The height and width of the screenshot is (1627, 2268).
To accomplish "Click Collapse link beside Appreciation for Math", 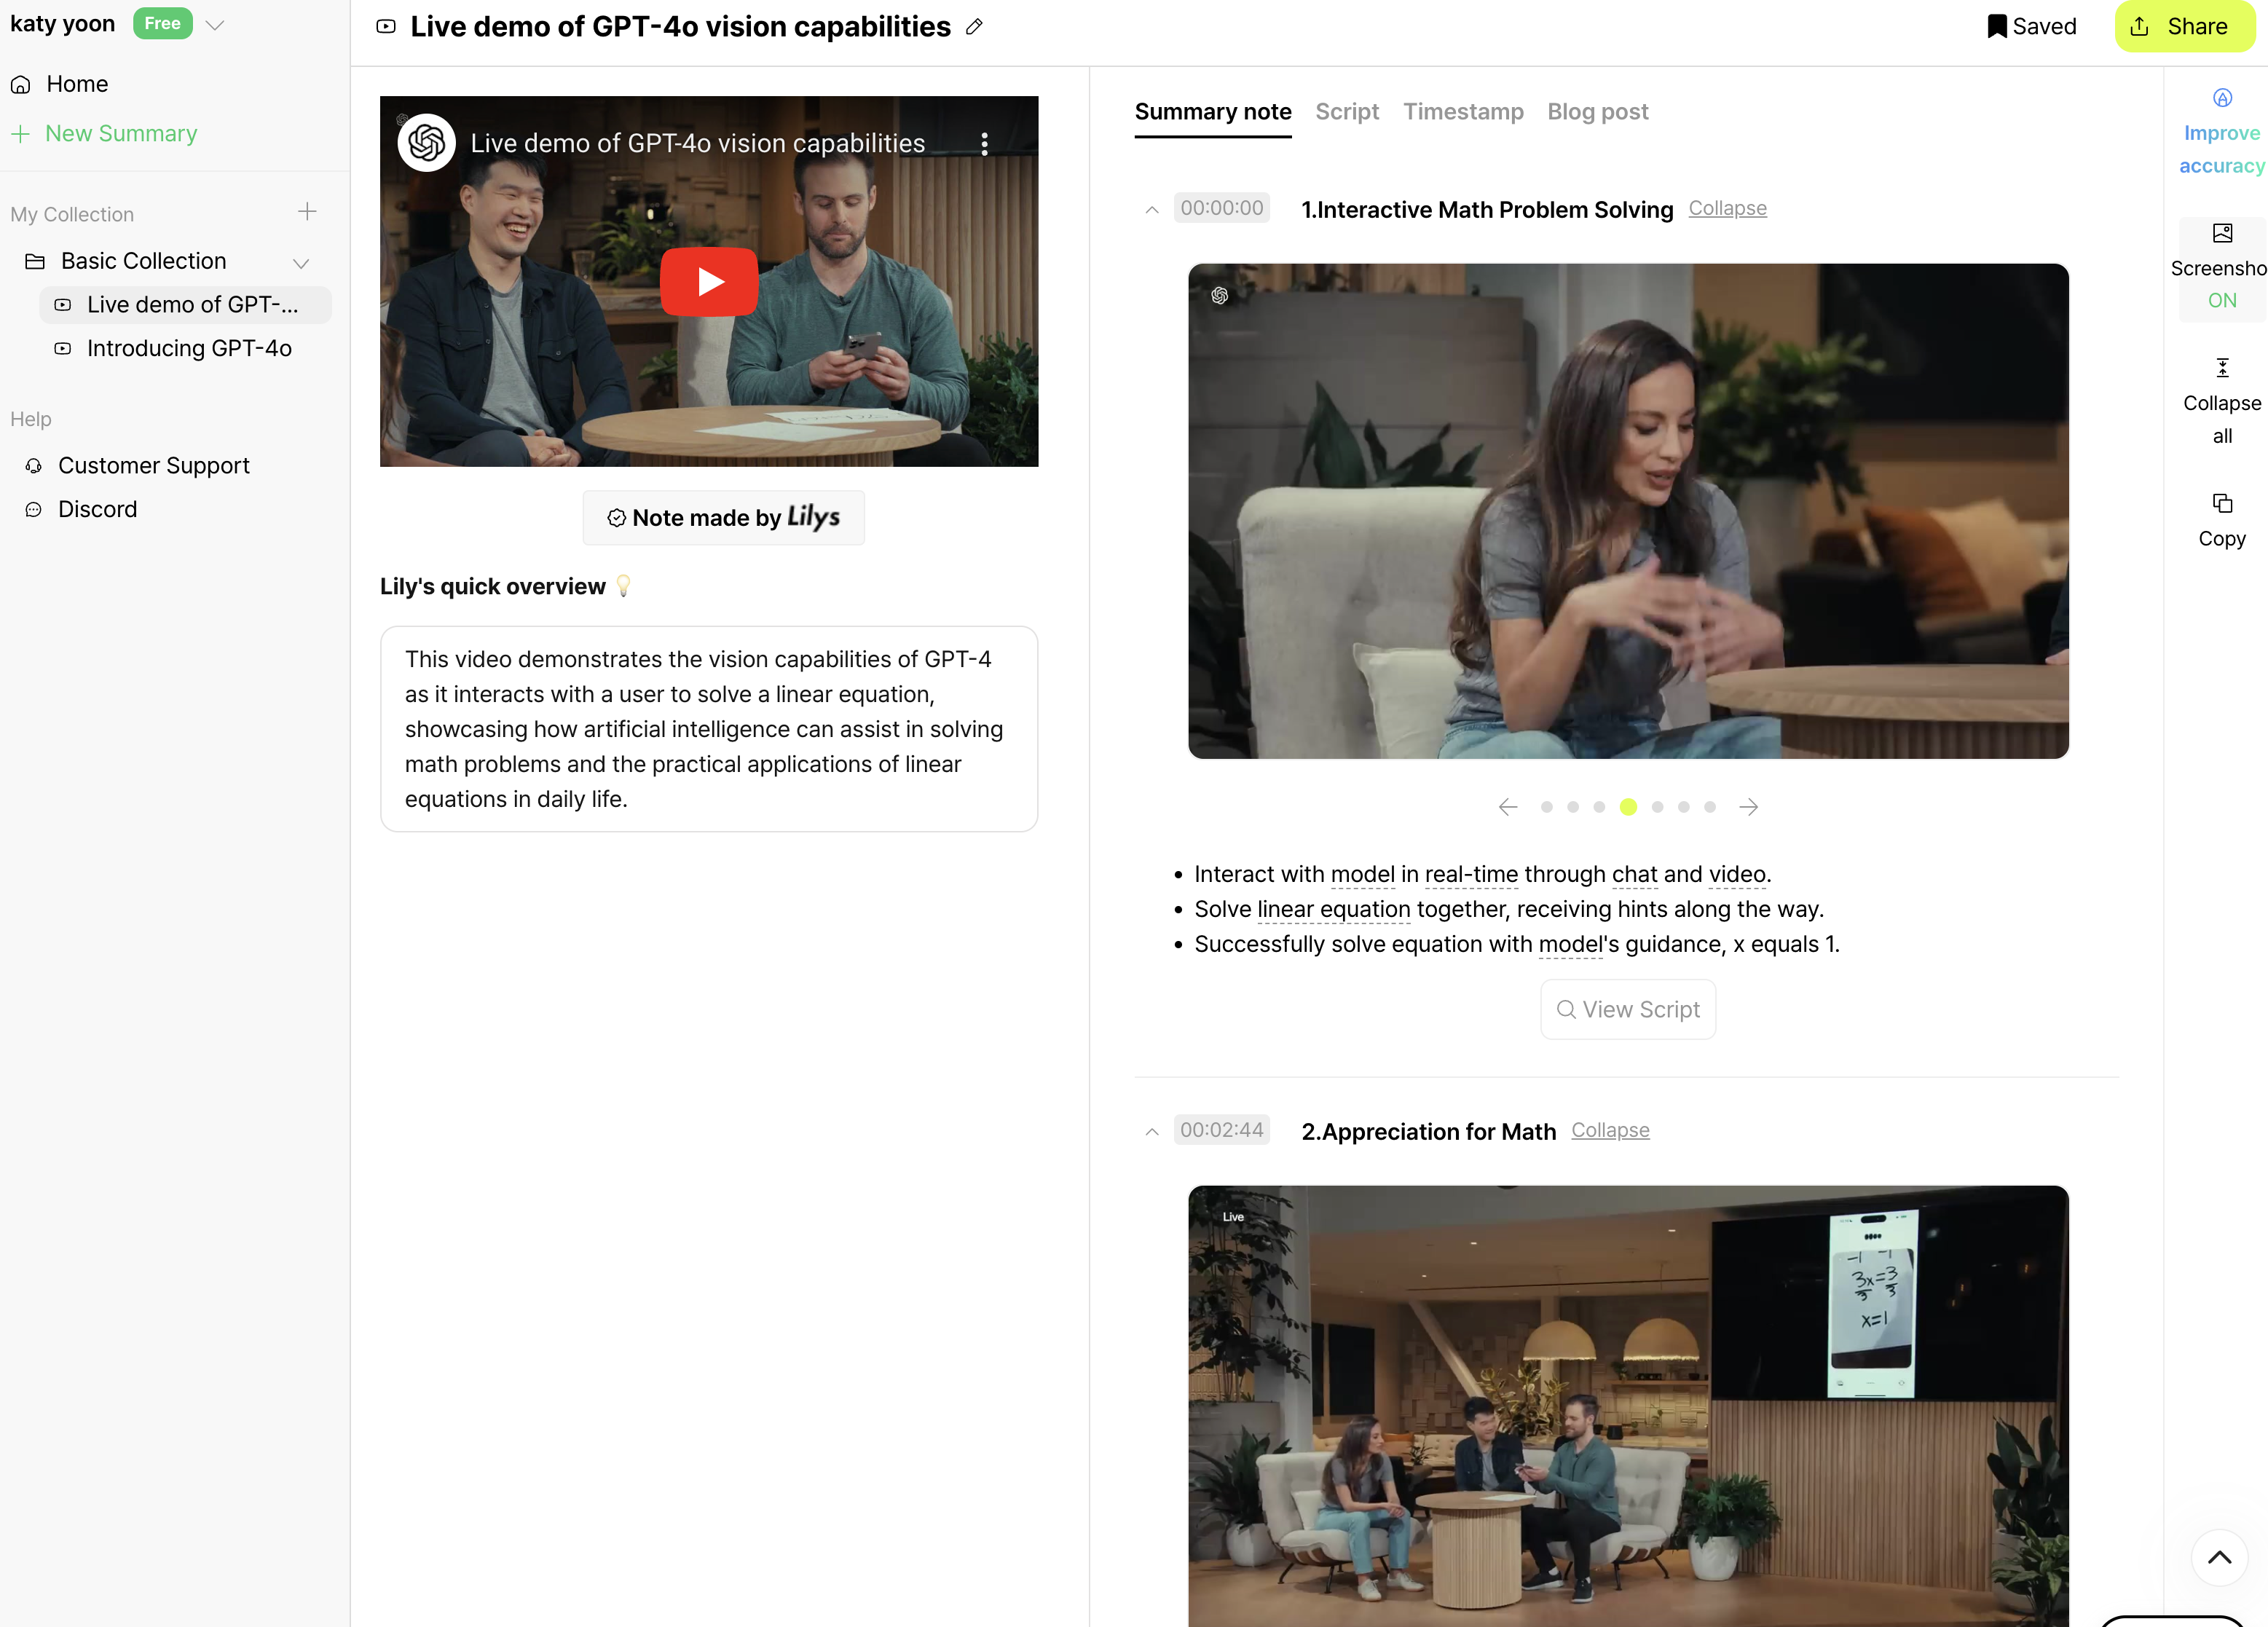I will pos(1610,1130).
